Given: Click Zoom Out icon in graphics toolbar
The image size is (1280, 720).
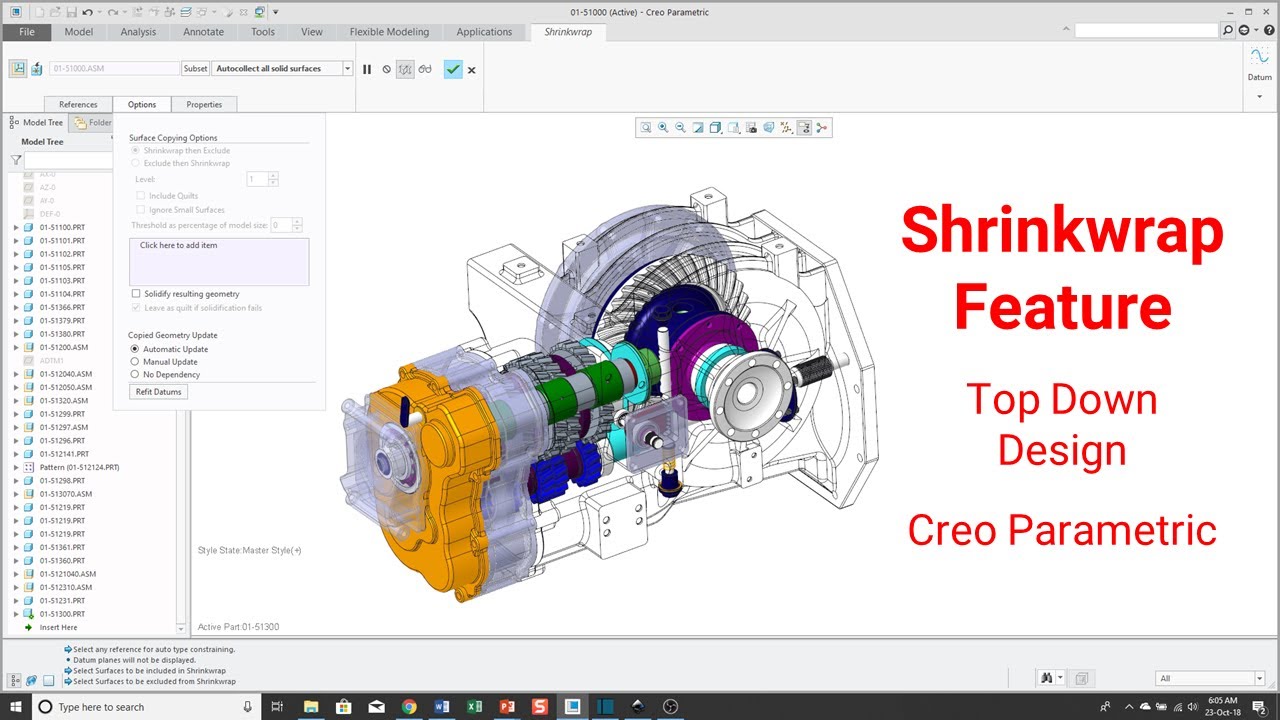Looking at the screenshot, I should [x=680, y=127].
